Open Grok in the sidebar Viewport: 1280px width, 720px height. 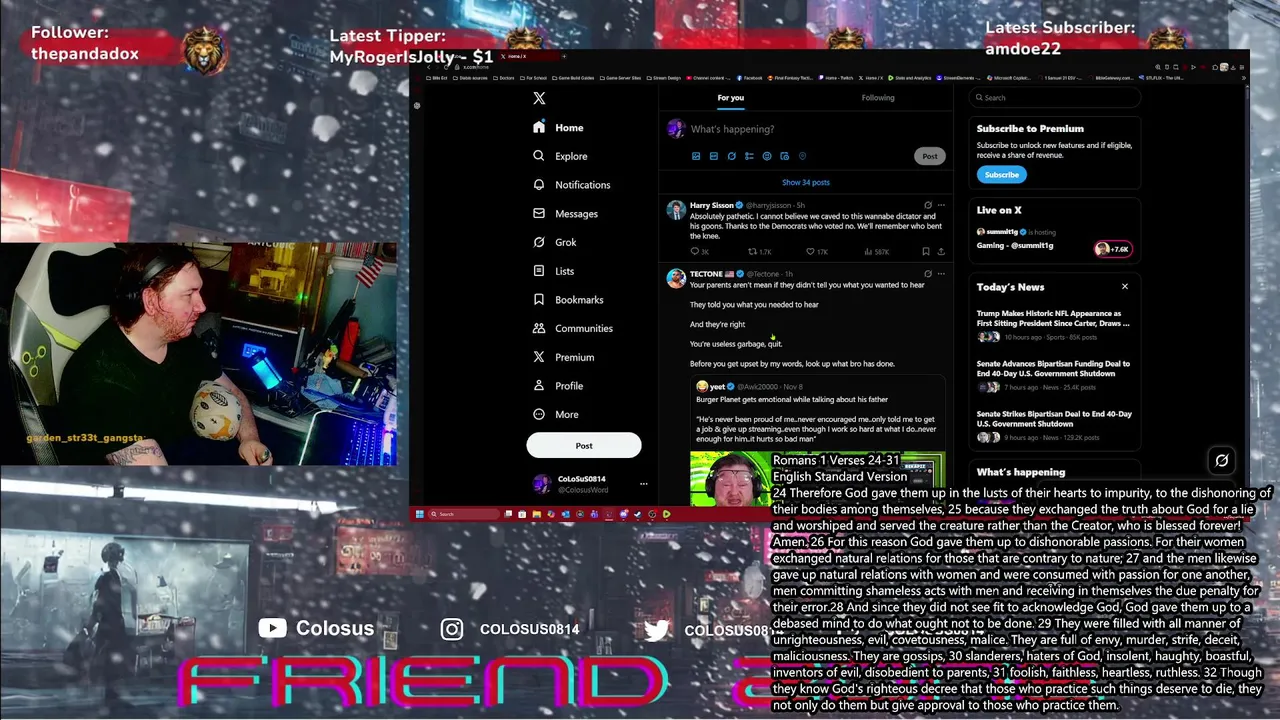(x=554, y=242)
